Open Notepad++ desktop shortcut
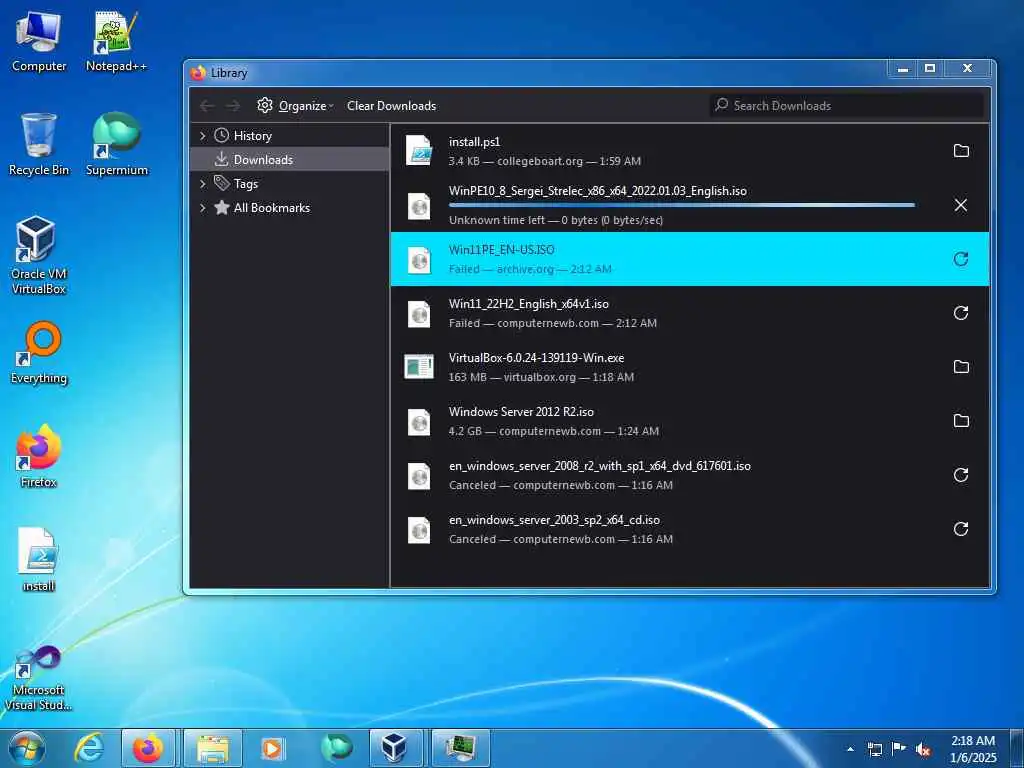This screenshot has width=1024, height=768. (x=116, y=42)
